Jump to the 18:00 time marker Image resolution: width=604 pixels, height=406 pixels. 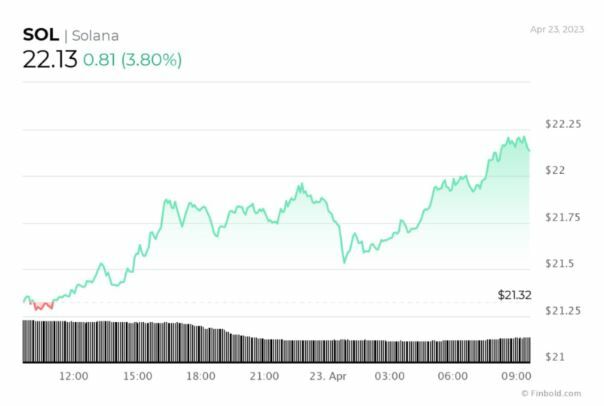pyautogui.click(x=201, y=376)
